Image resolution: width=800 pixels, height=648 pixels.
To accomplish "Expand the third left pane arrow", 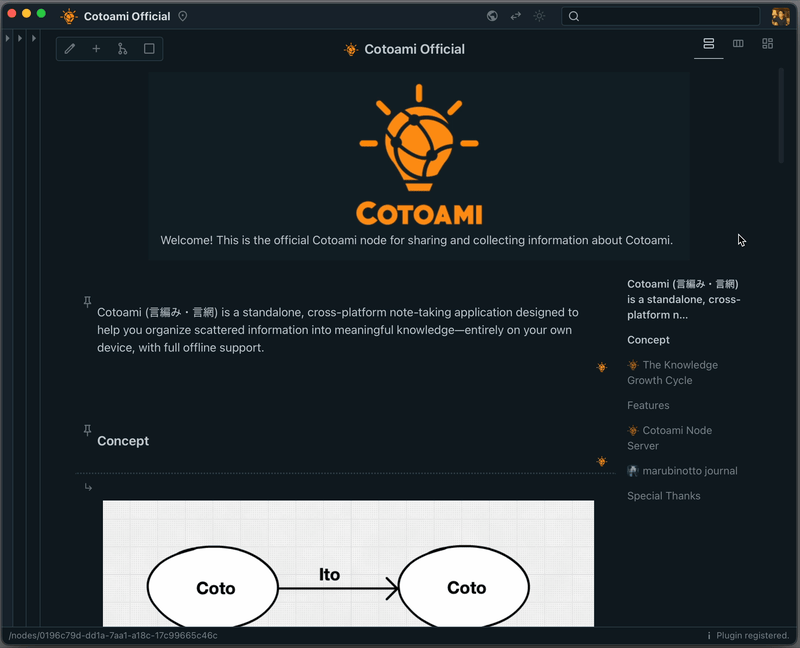I will point(33,38).
